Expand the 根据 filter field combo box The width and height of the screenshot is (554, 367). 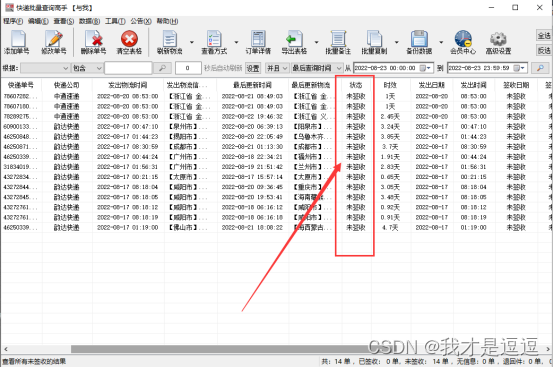tap(45, 68)
